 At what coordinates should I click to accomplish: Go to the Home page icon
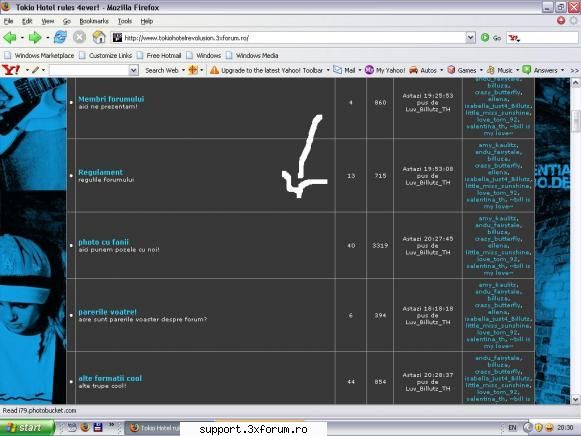99,37
